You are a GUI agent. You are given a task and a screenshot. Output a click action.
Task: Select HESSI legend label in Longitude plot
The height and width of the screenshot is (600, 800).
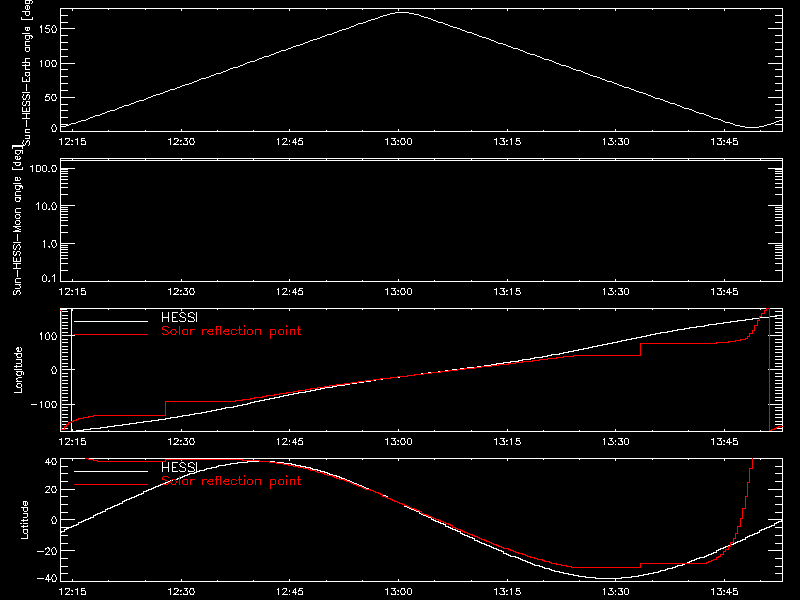pos(179,317)
